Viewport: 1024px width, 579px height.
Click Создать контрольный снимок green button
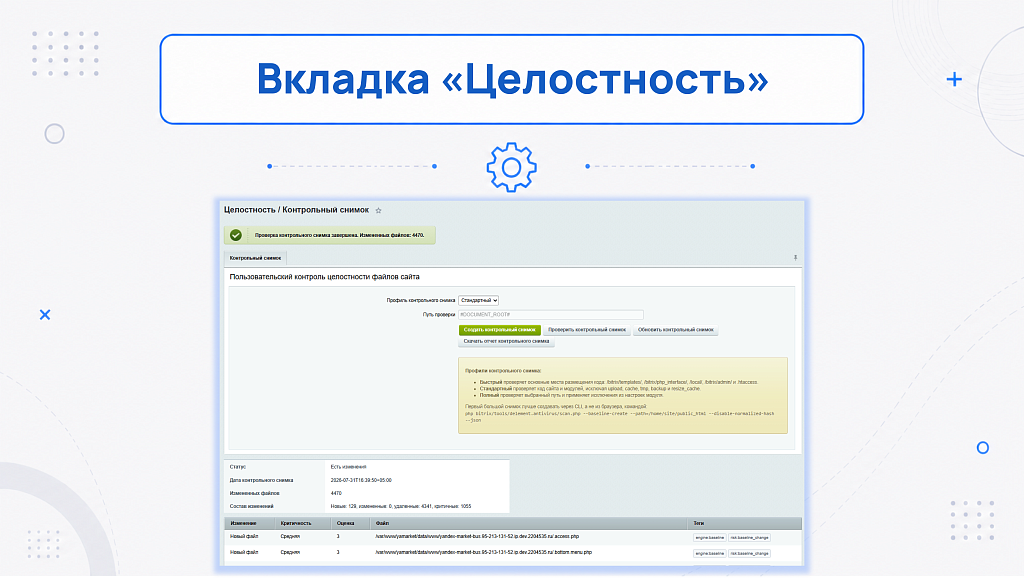coord(500,330)
